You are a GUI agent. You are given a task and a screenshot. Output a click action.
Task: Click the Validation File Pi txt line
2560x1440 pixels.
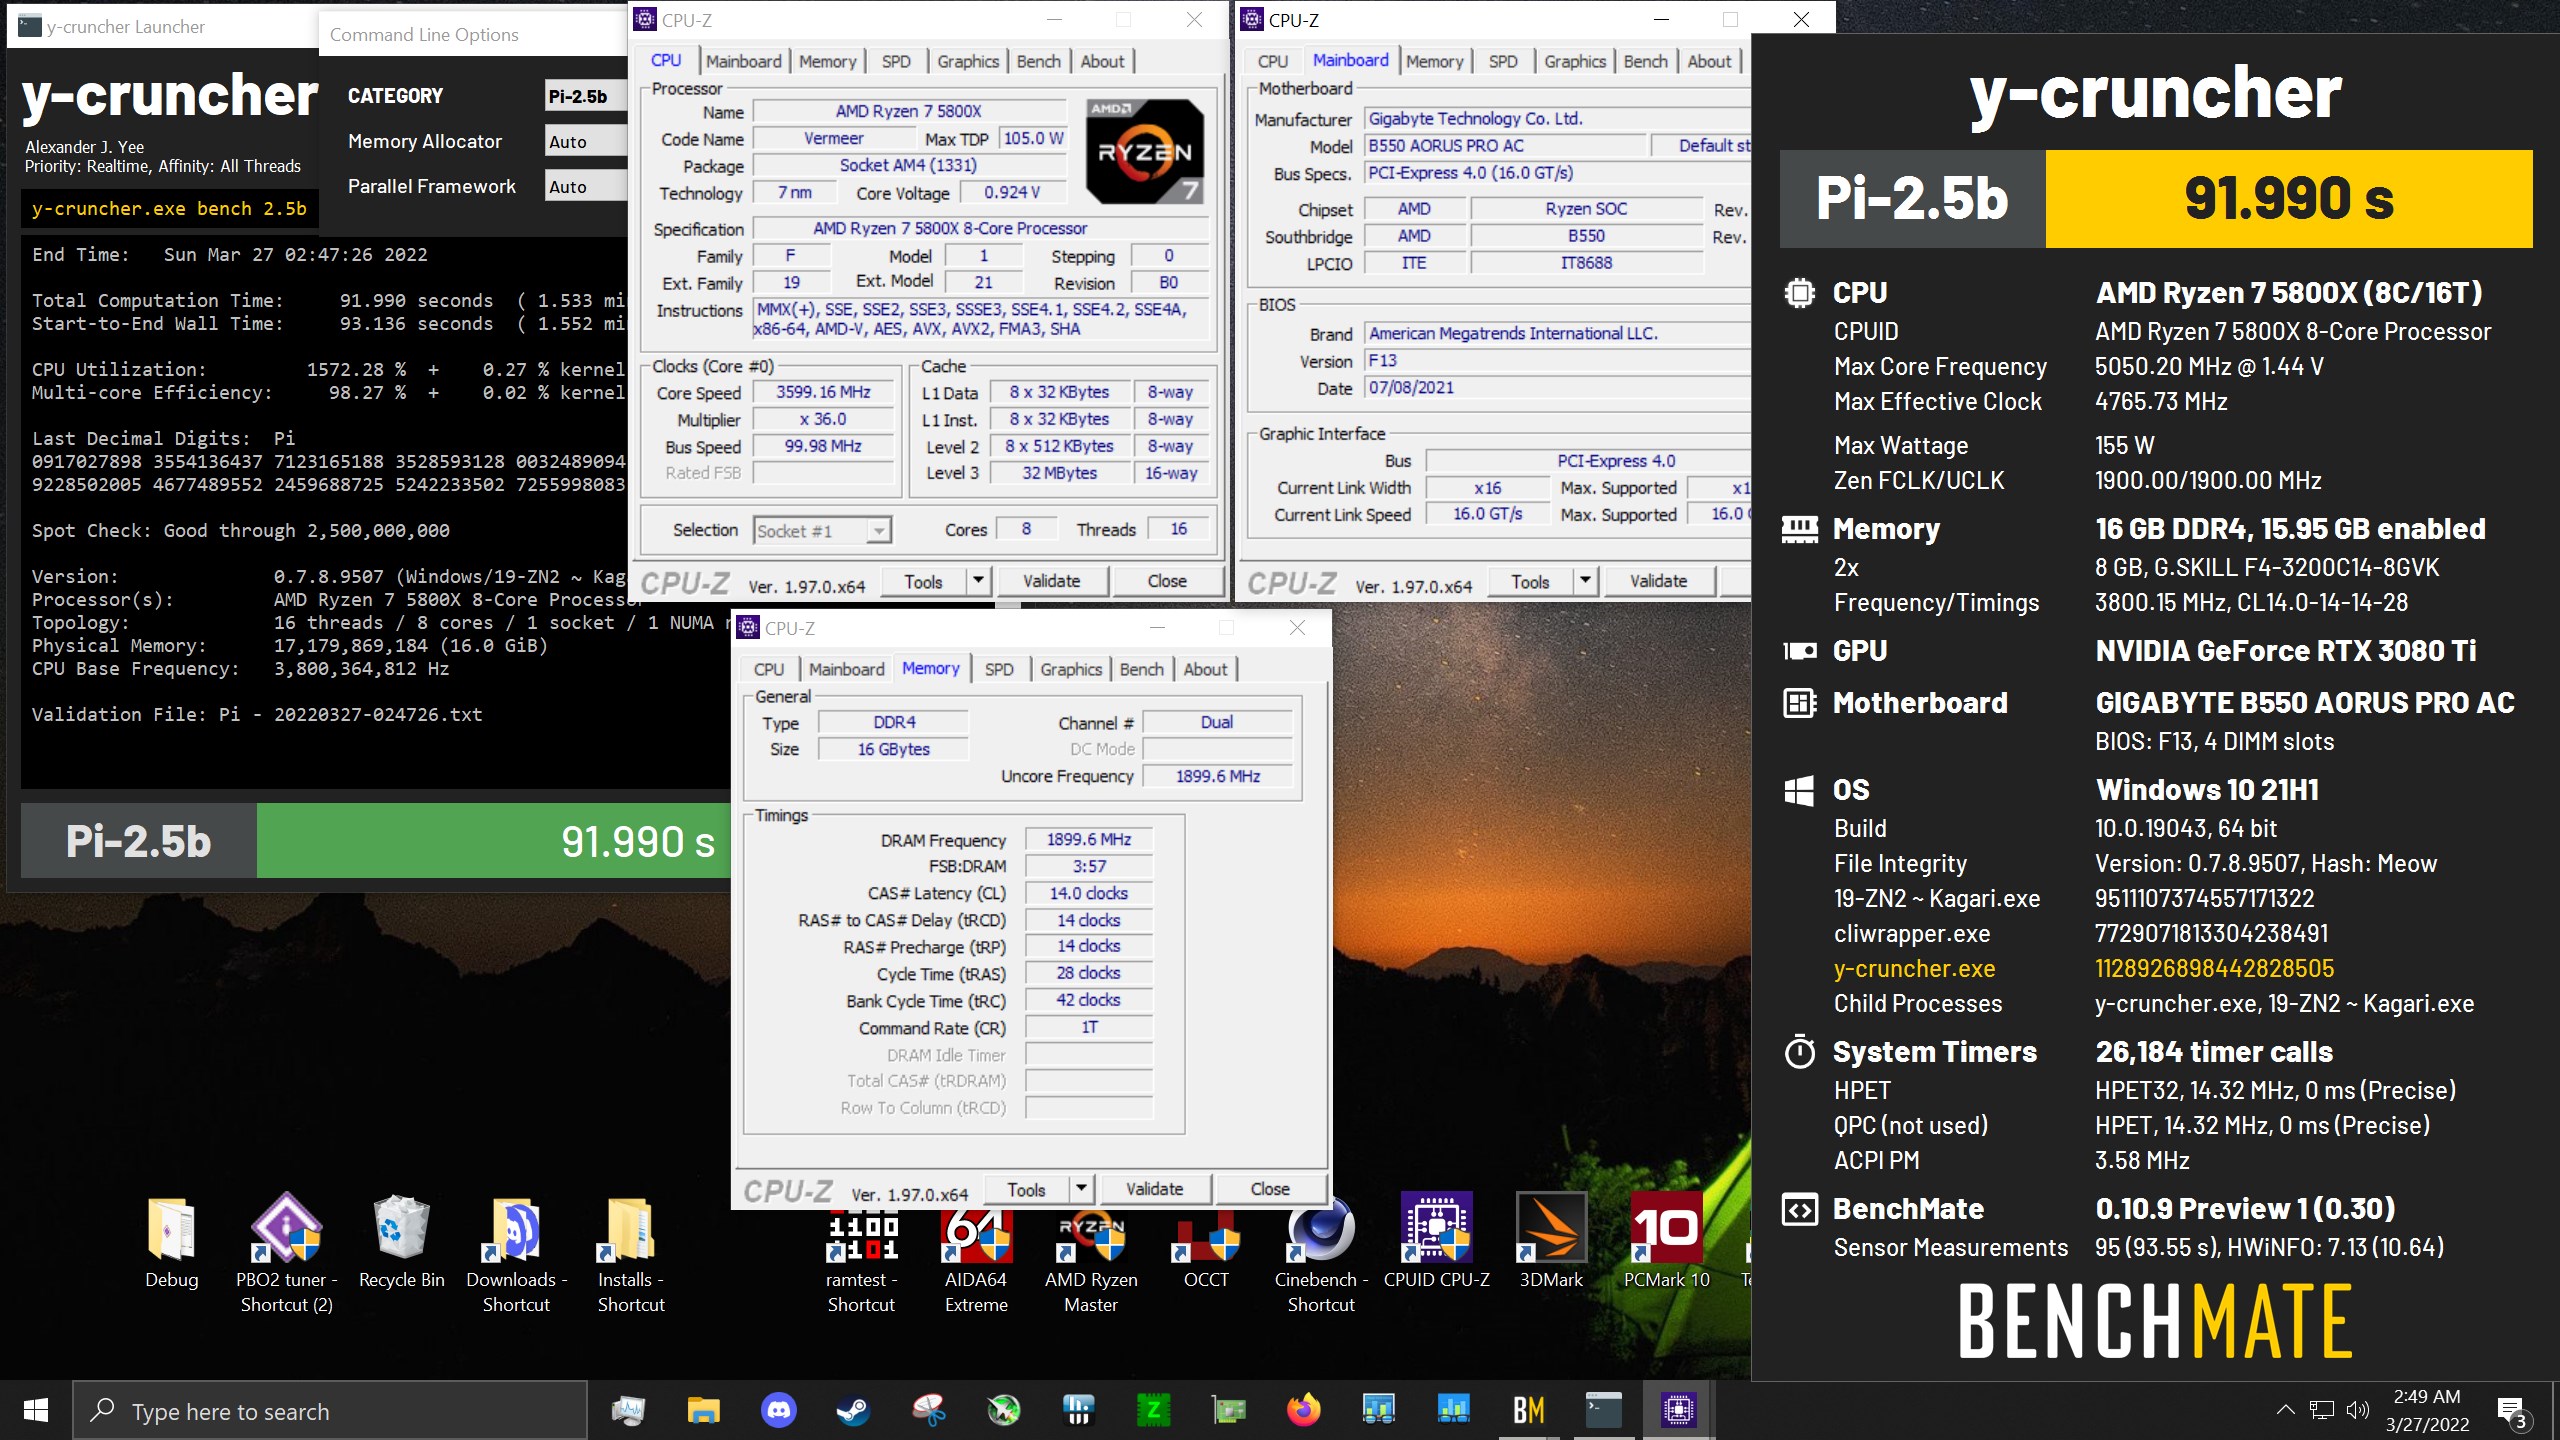click(x=257, y=714)
